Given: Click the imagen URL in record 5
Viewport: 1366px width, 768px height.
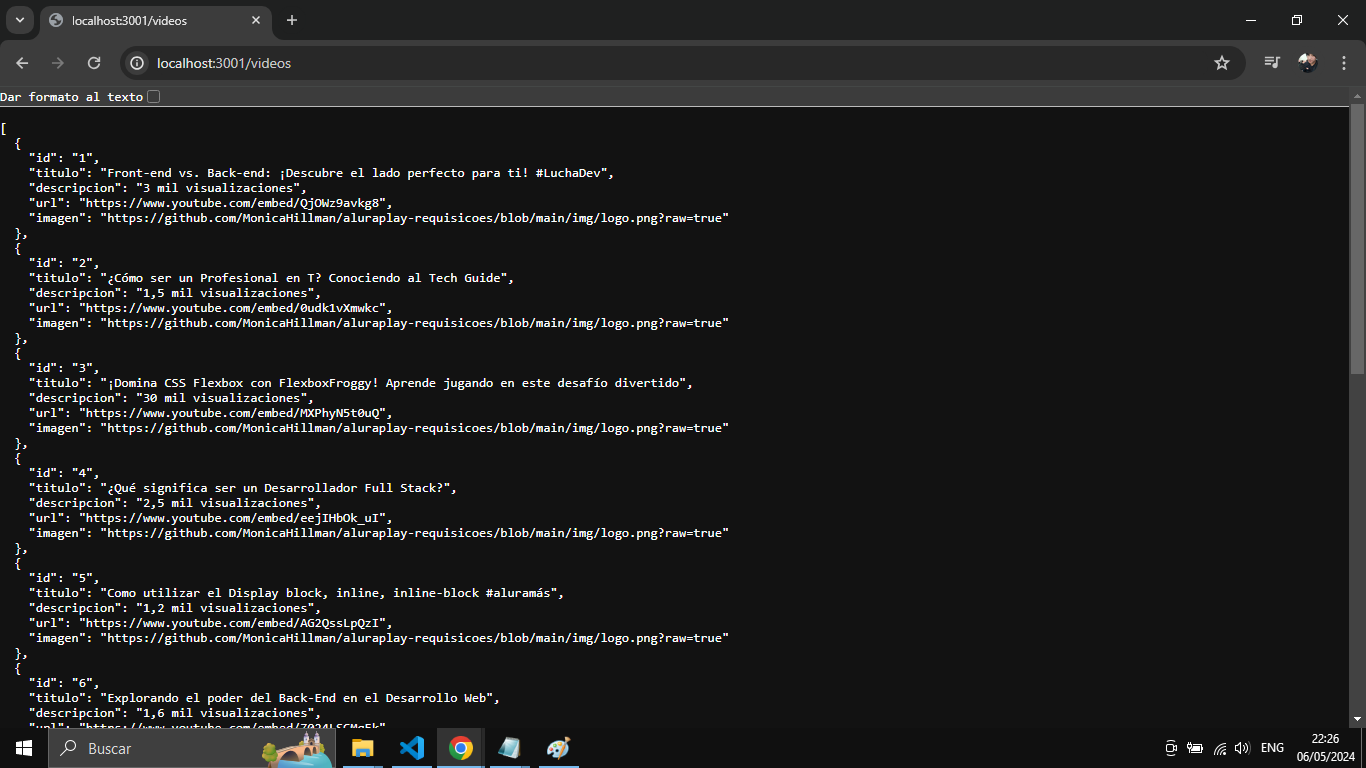Looking at the screenshot, I should pyautogui.click(x=413, y=638).
